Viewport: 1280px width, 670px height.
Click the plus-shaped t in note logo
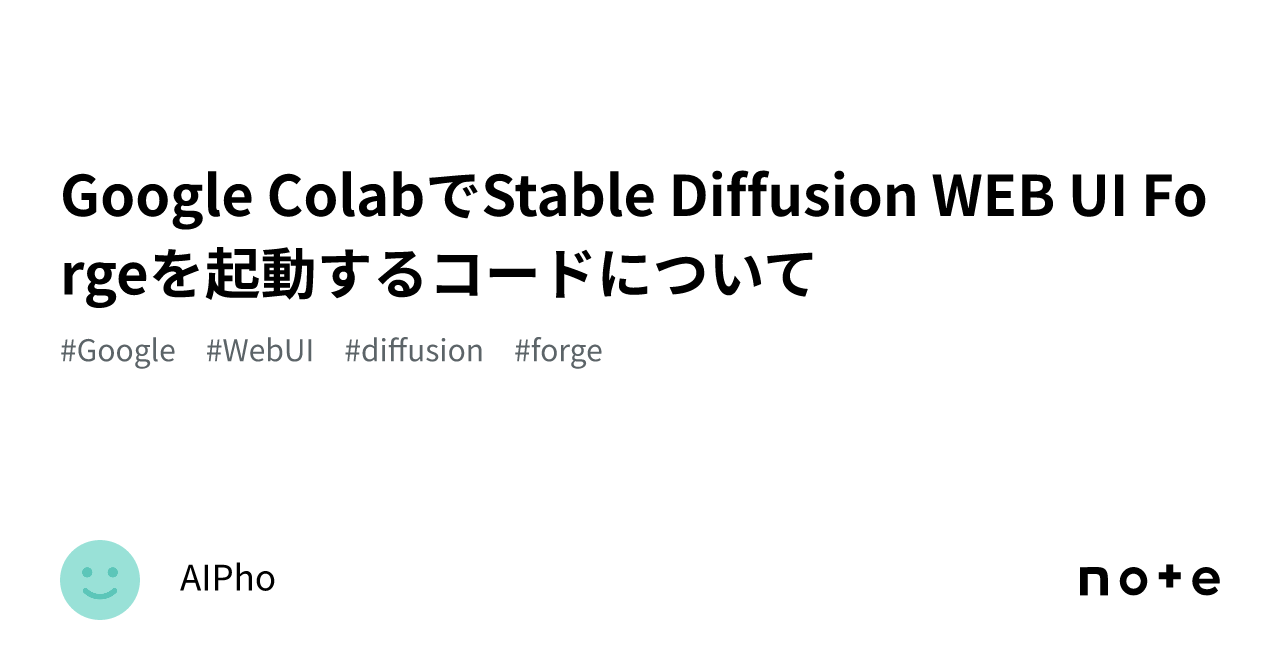tap(1172, 579)
